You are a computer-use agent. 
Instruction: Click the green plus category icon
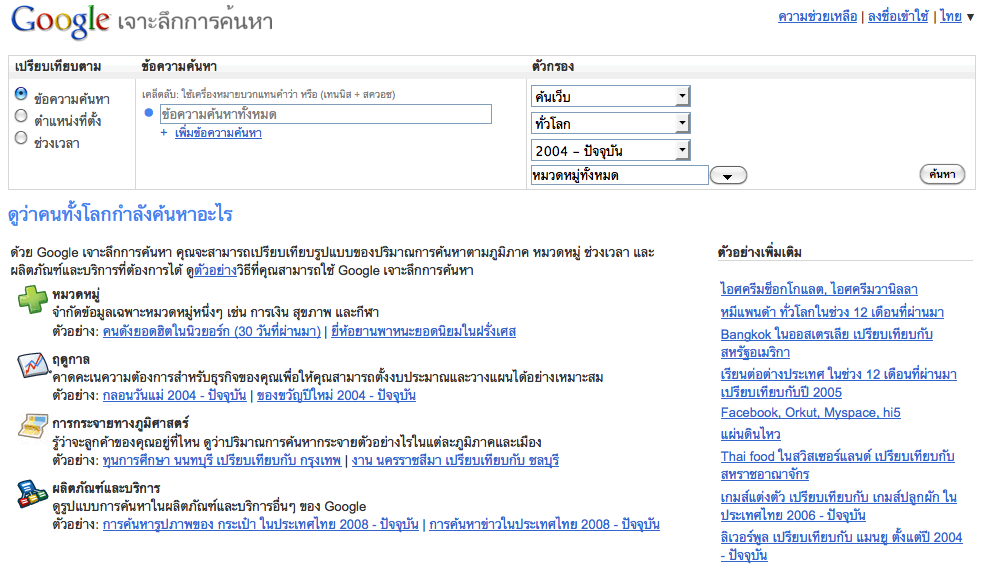click(x=31, y=299)
